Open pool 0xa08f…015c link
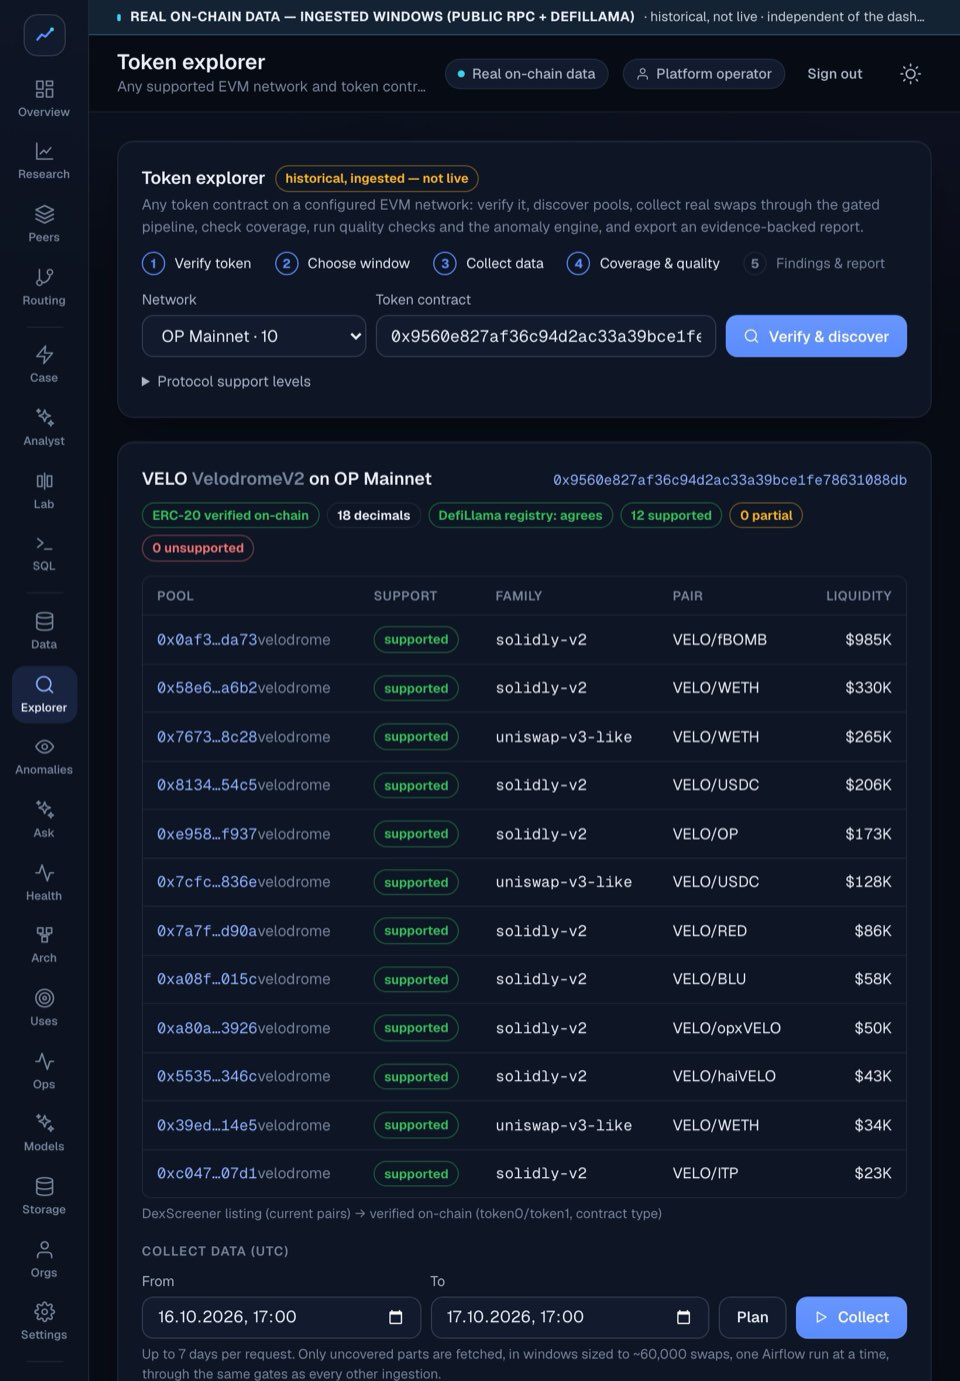960x1381 pixels. [207, 979]
